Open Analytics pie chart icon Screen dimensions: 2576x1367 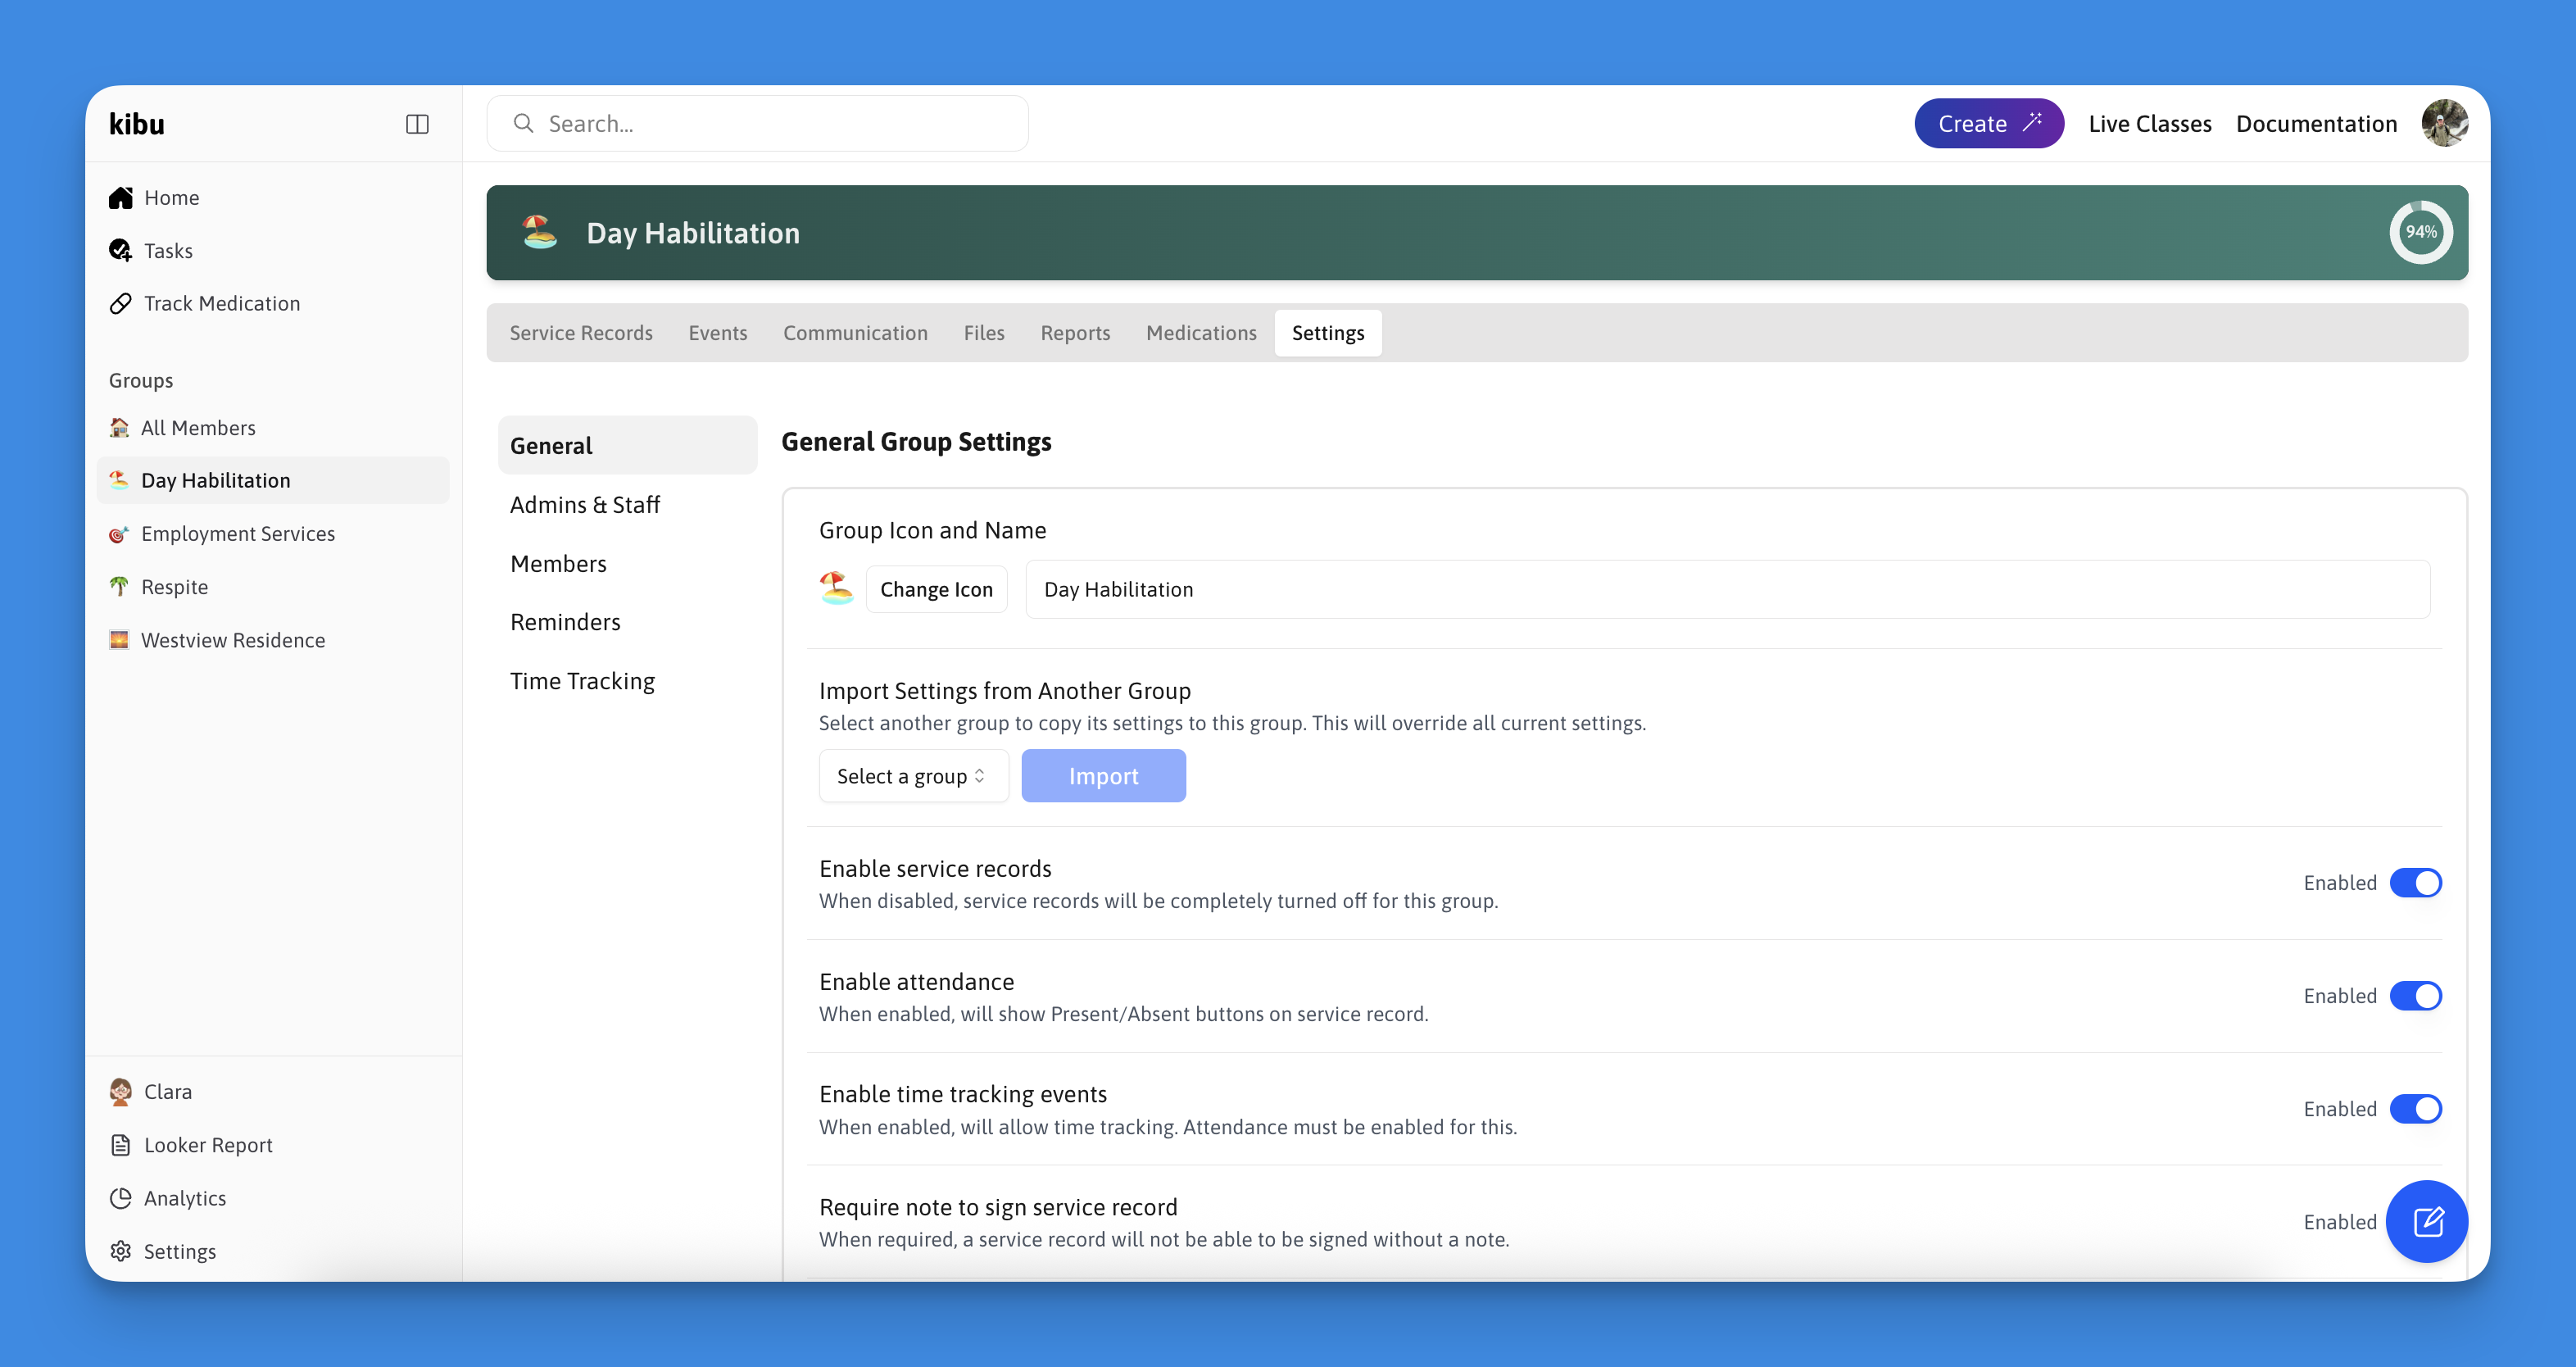pyautogui.click(x=121, y=1198)
